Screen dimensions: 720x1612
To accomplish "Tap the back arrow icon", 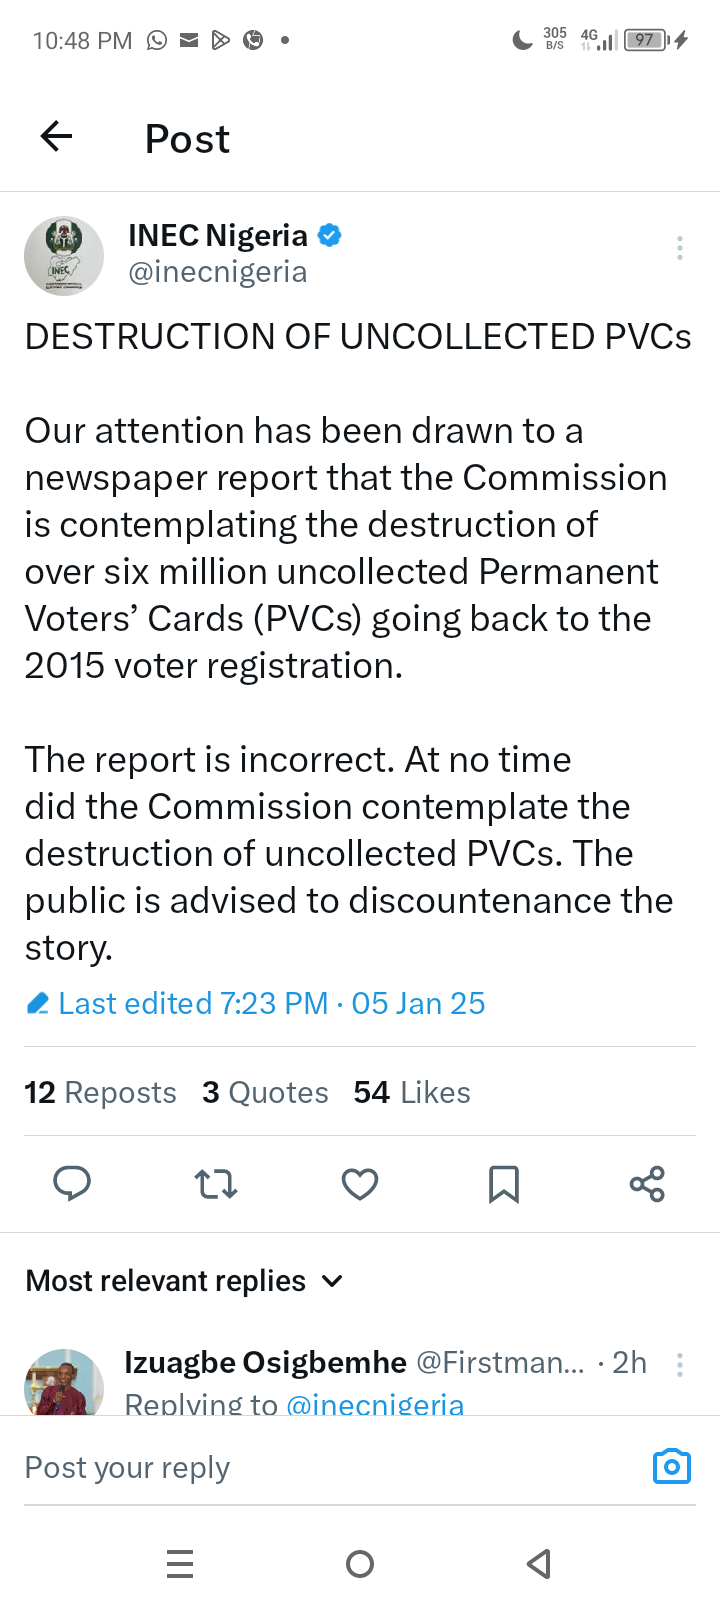I will (57, 136).
